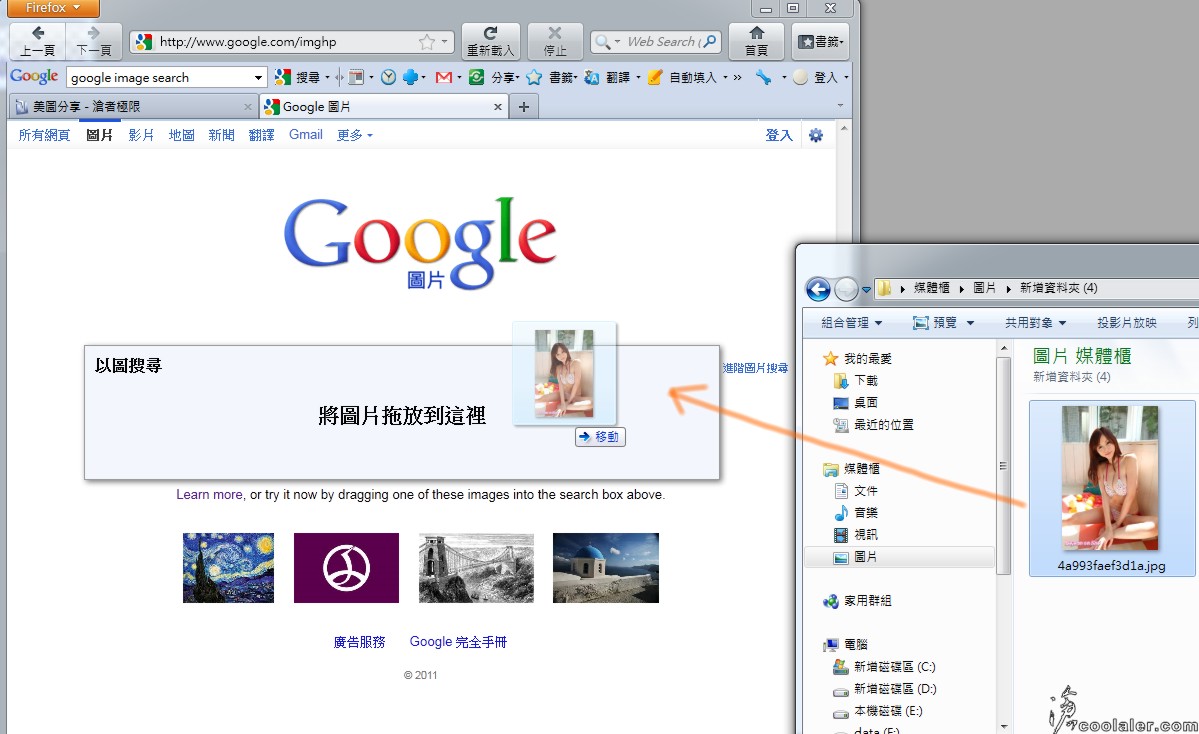The height and width of the screenshot is (734, 1199).
Task: Open the 進階圖片搜尋 advanced search link
Action: 755,369
